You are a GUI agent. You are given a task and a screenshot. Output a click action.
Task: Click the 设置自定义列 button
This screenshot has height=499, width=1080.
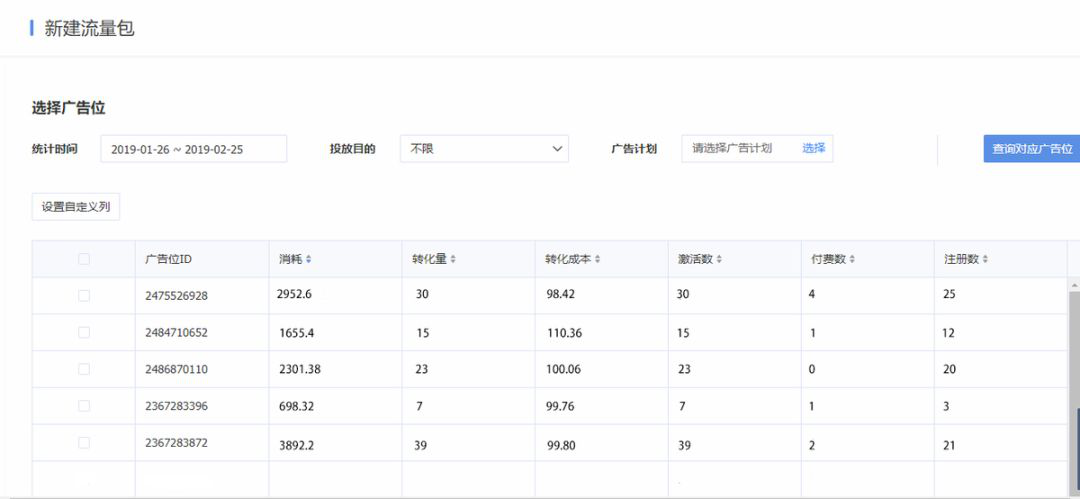(x=76, y=207)
